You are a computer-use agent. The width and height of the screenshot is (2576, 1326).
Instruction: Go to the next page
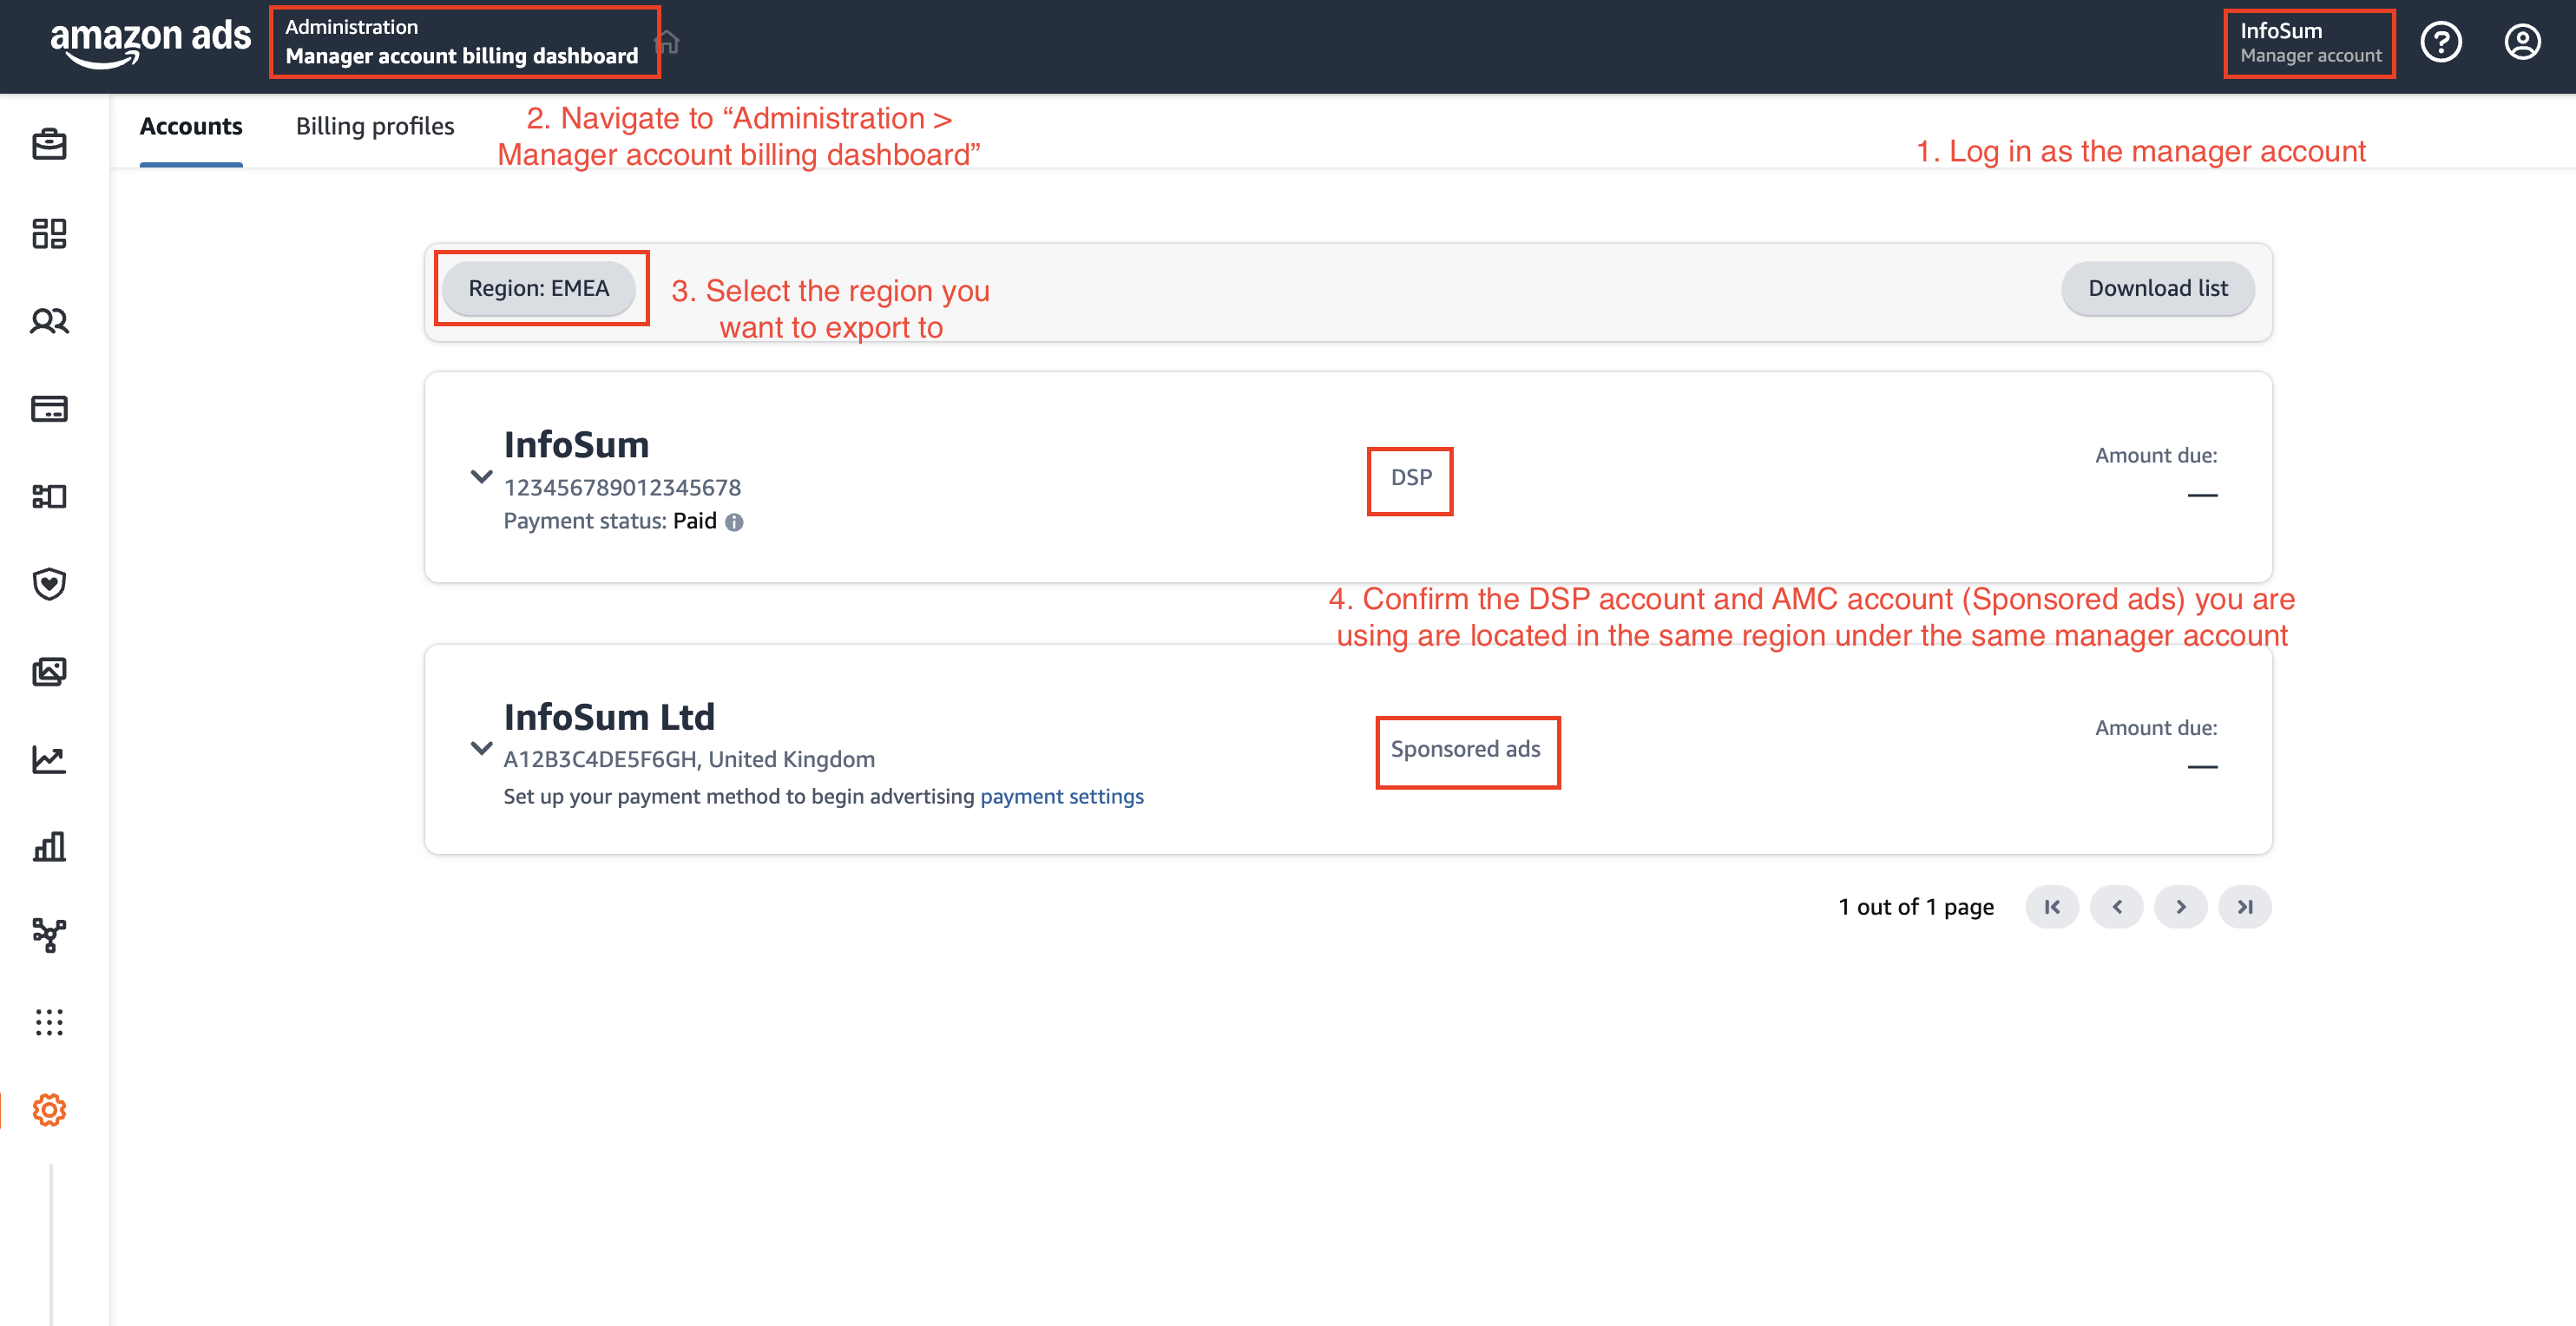tap(2181, 907)
